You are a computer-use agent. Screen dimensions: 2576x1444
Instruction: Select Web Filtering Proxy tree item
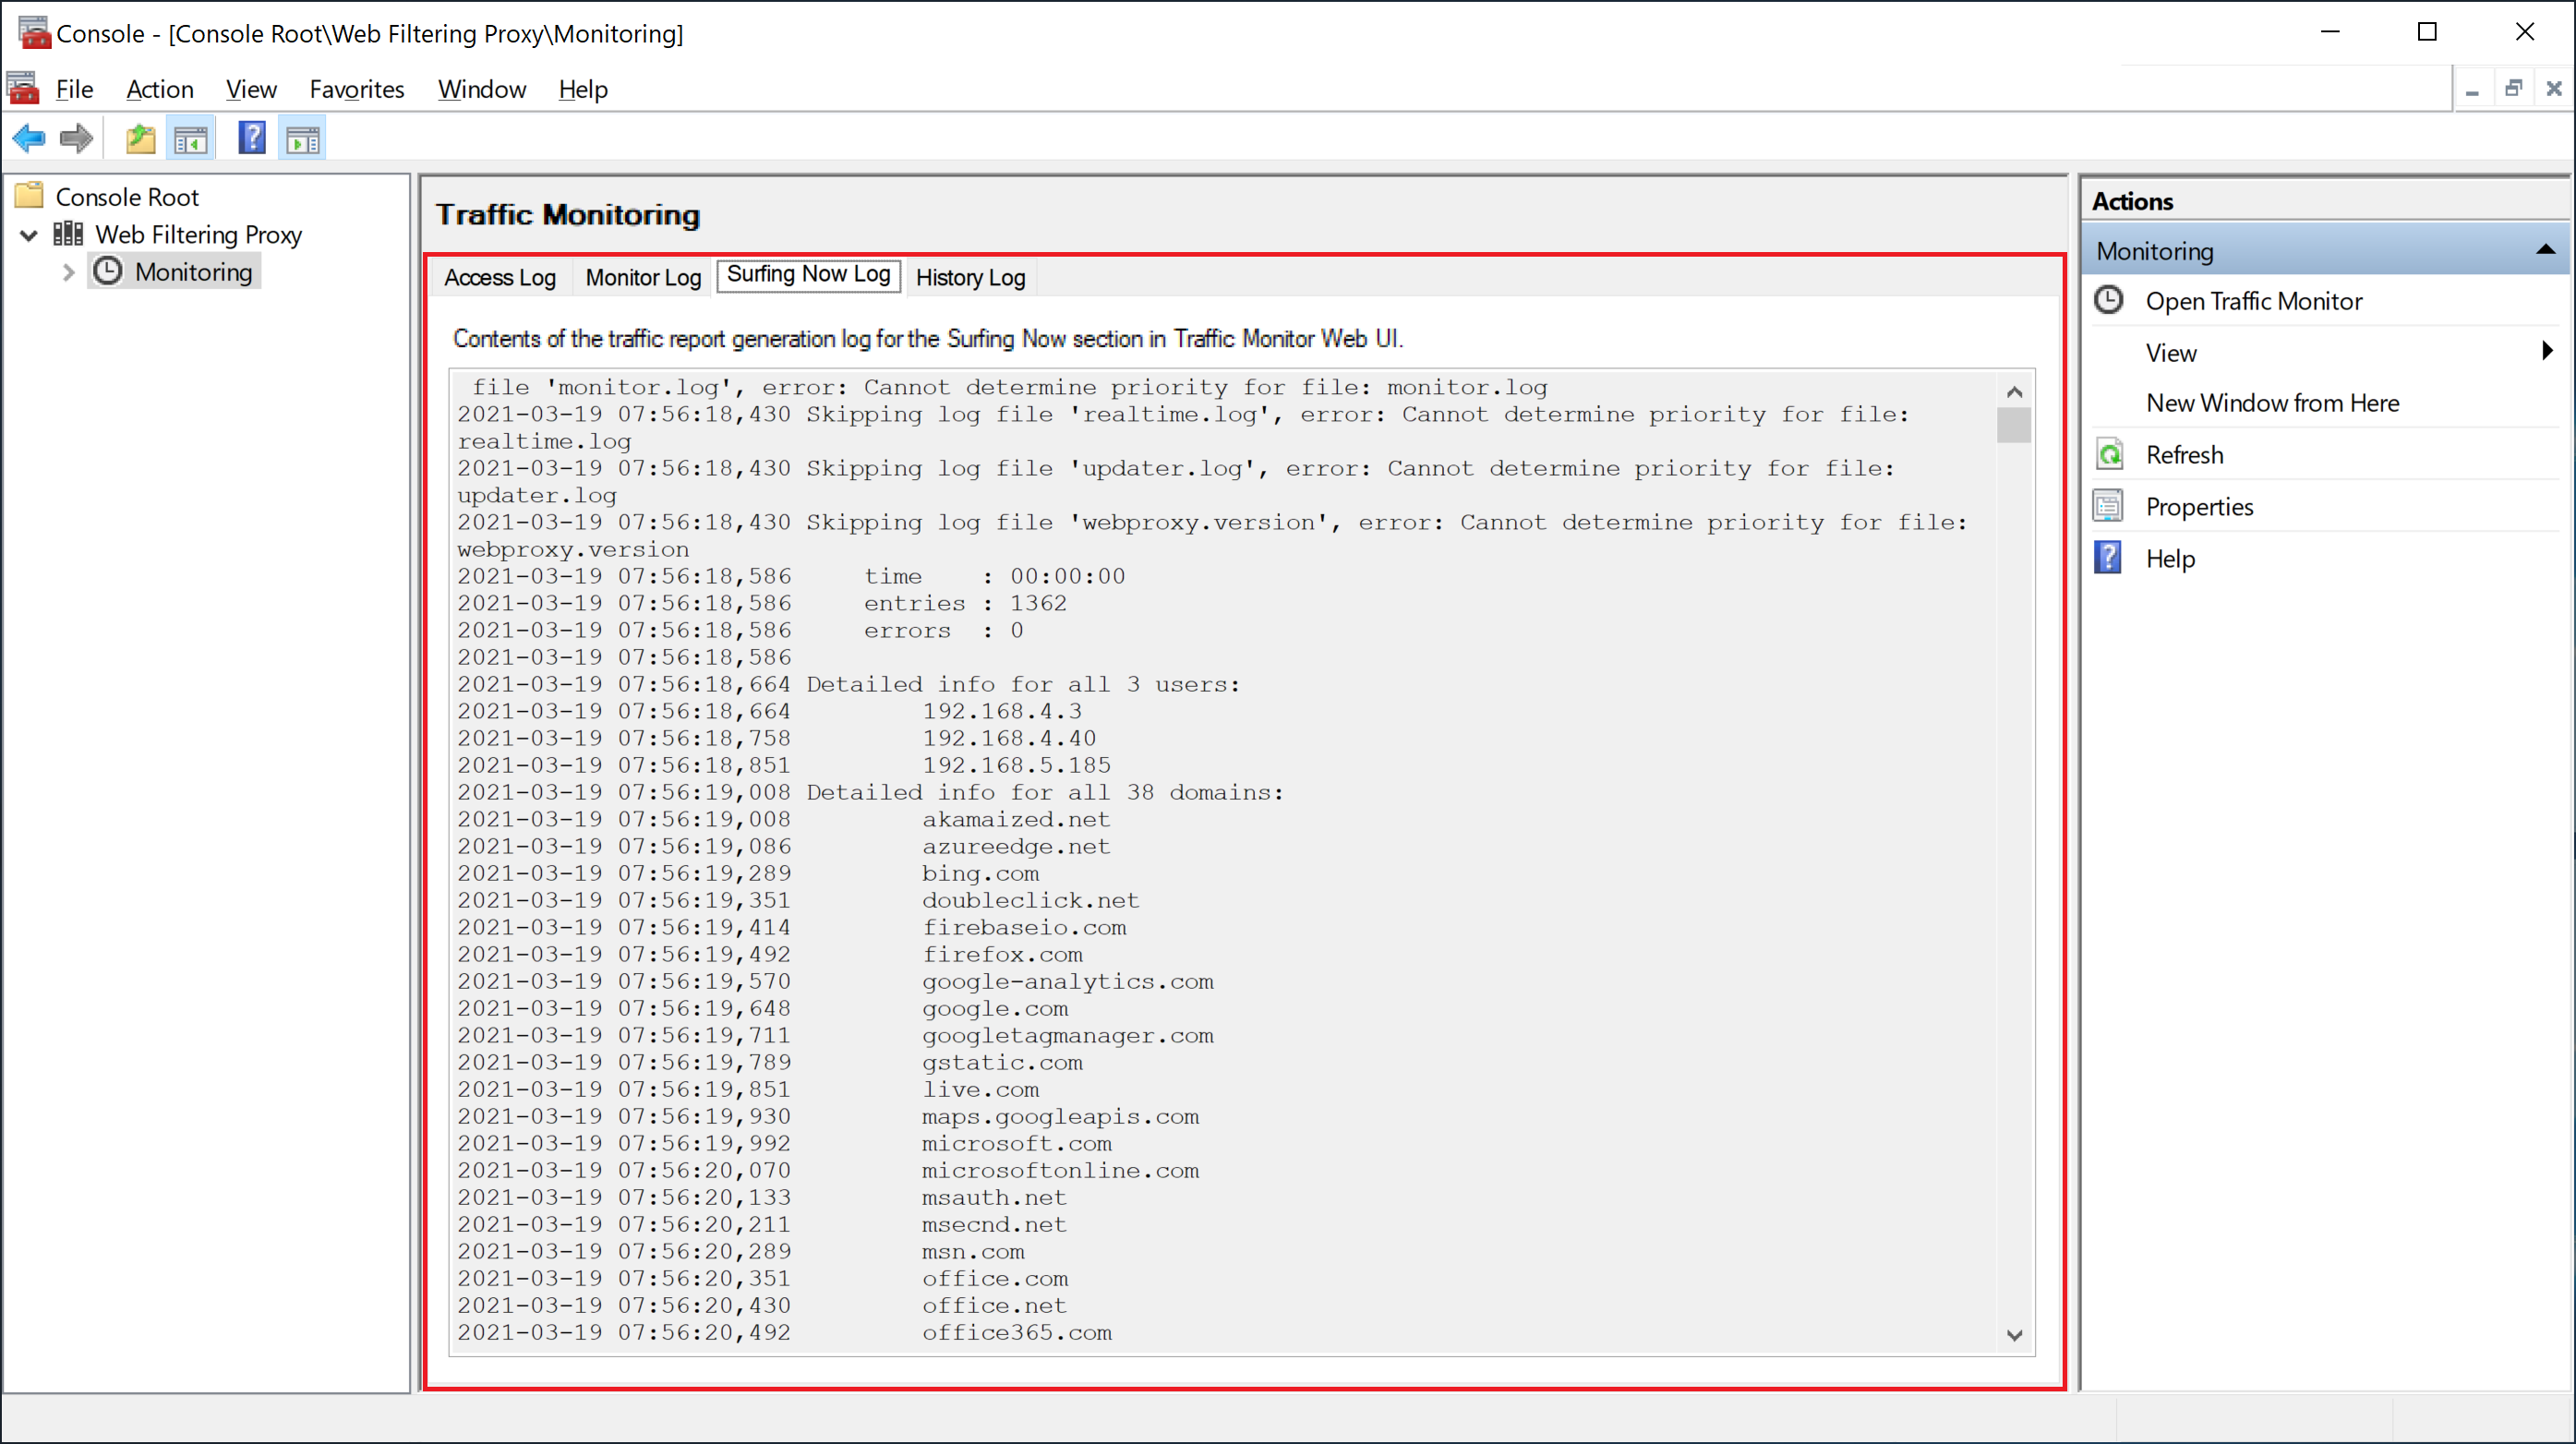click(x=198, y=235)
